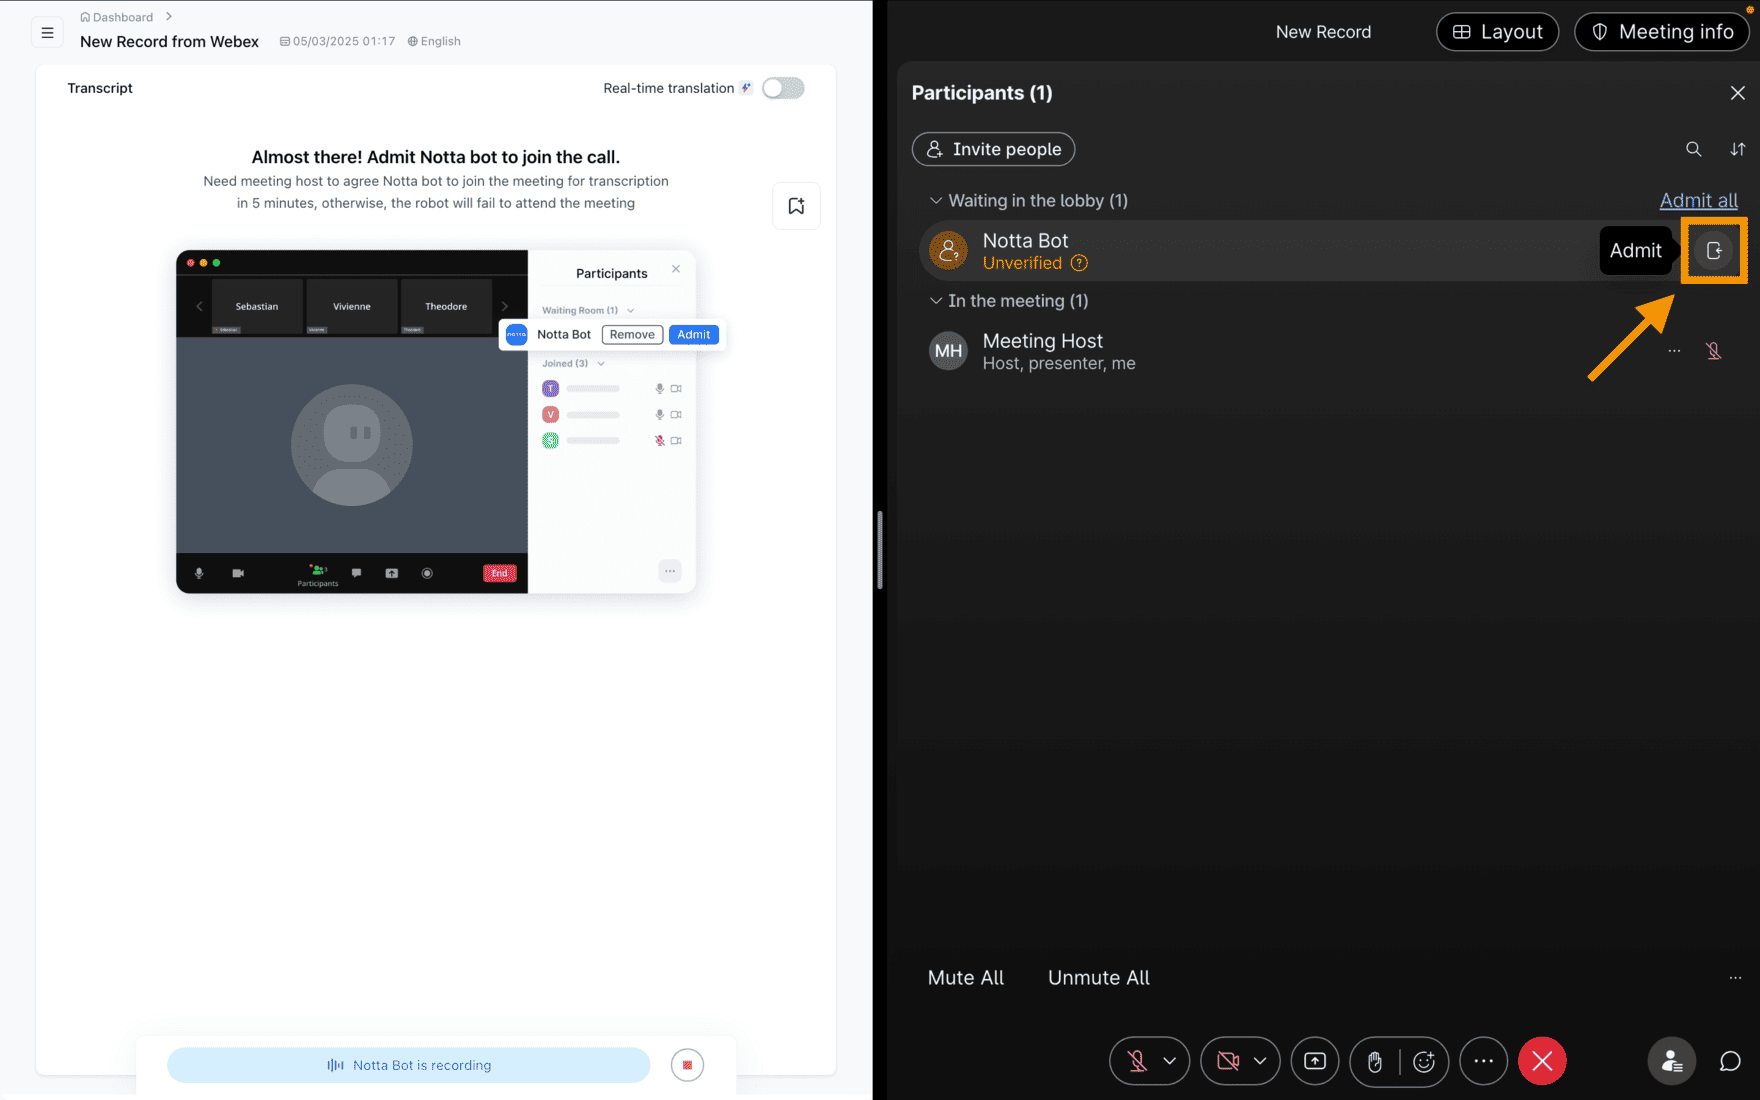Open reactions emoji picker
The width and height of the screenshot is (1760, 1100).
1424,1061
